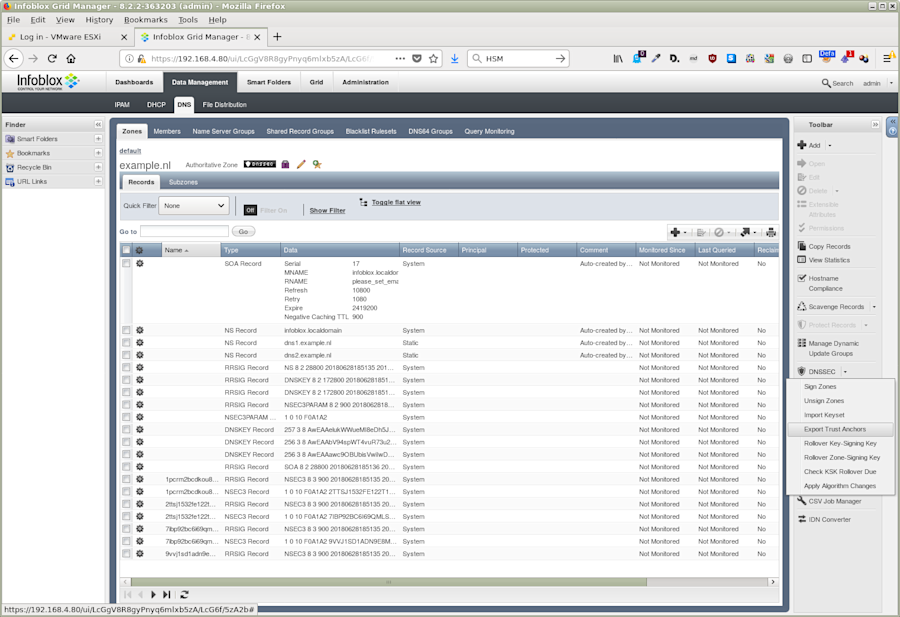Image resolution: width=900 pixels, height=617 pixels.
Task: Click the export icon above the records table
Action: [745, 232]
